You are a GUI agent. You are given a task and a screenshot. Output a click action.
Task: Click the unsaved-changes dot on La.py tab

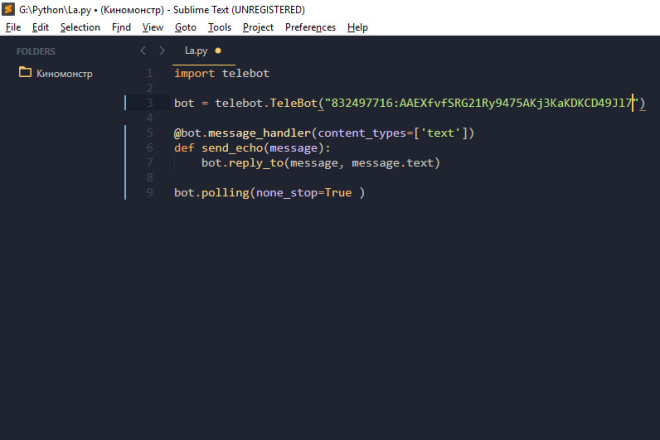(218, 51)
